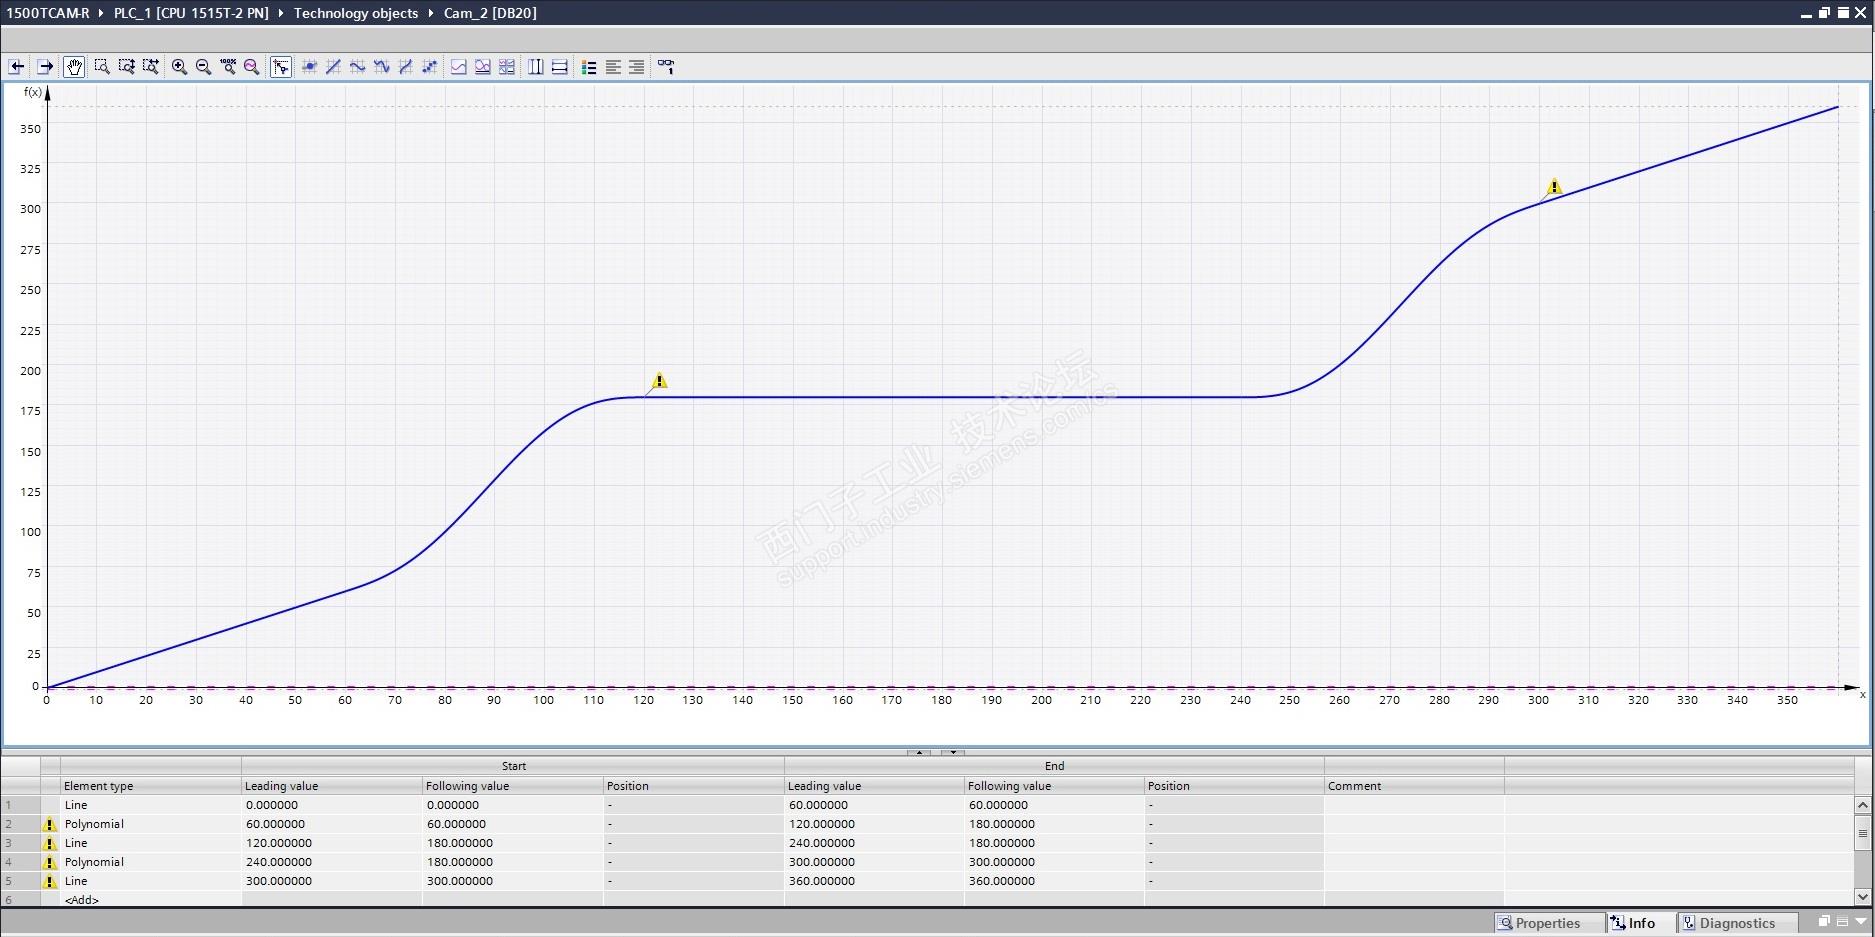The height and width of the screenshot is (937, 1875).
Task: Click the warning marker near x=300 on curve
Action: [1554, 187]
